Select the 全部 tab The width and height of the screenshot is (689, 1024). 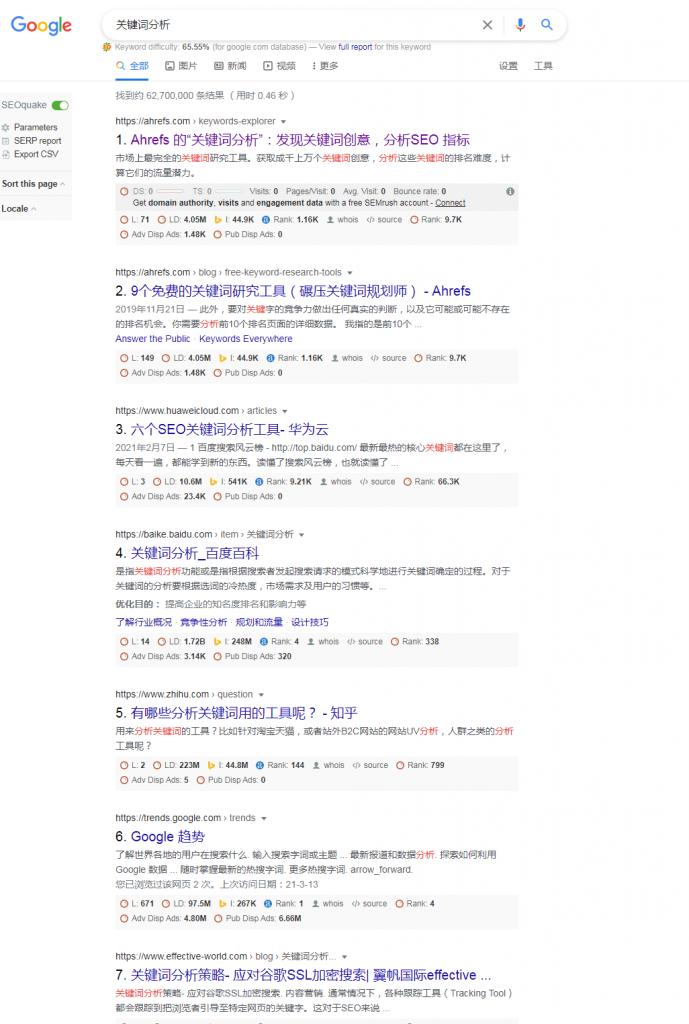[133, 66]
